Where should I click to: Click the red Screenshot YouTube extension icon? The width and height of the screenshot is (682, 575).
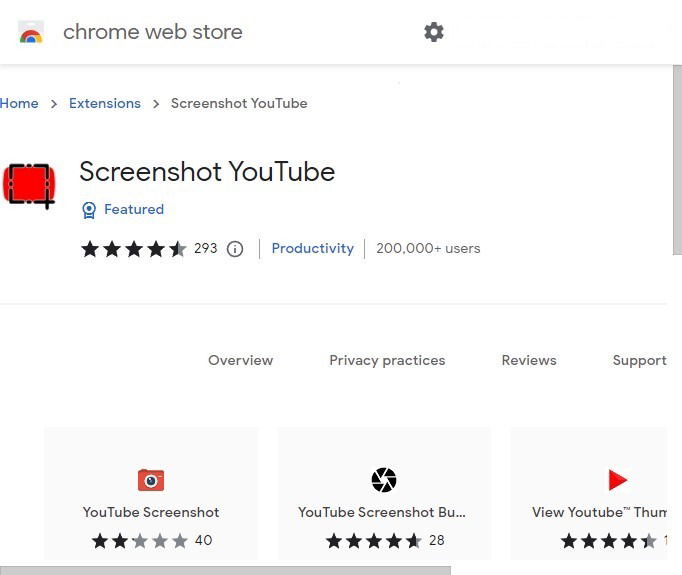pos(29,185)
